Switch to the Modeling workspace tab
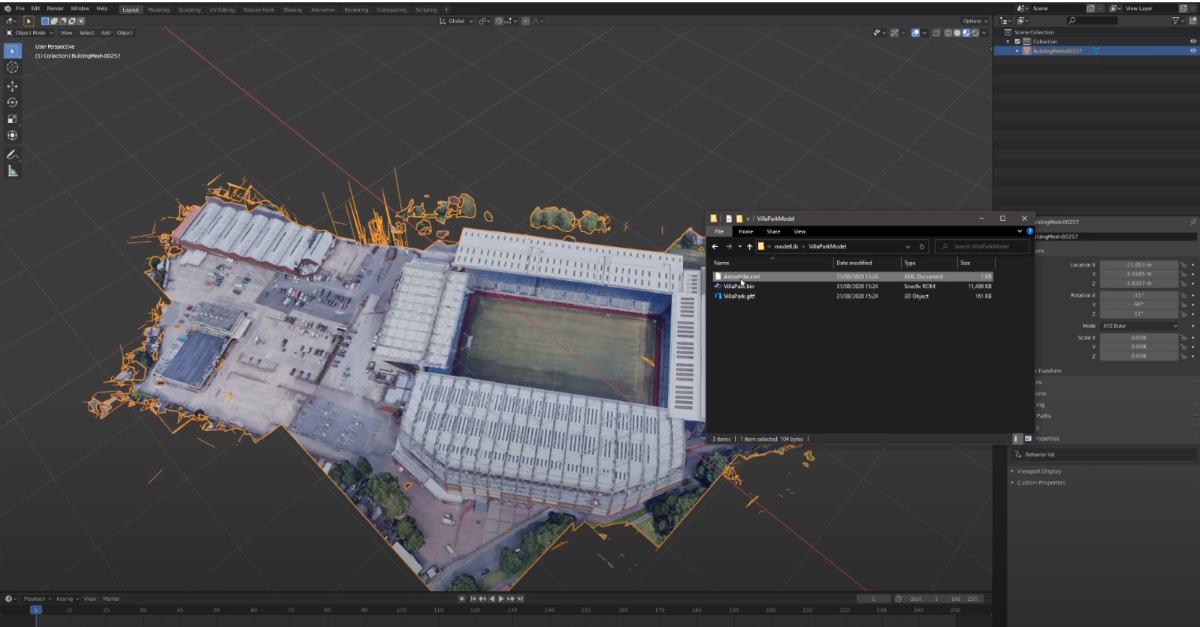The height and width of the screenshot is (627, 1200). [x=159, y=9]
